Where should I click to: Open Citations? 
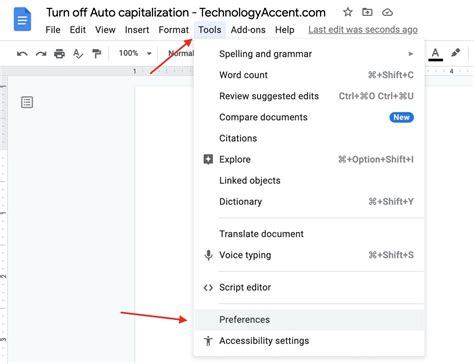point(309,138)
